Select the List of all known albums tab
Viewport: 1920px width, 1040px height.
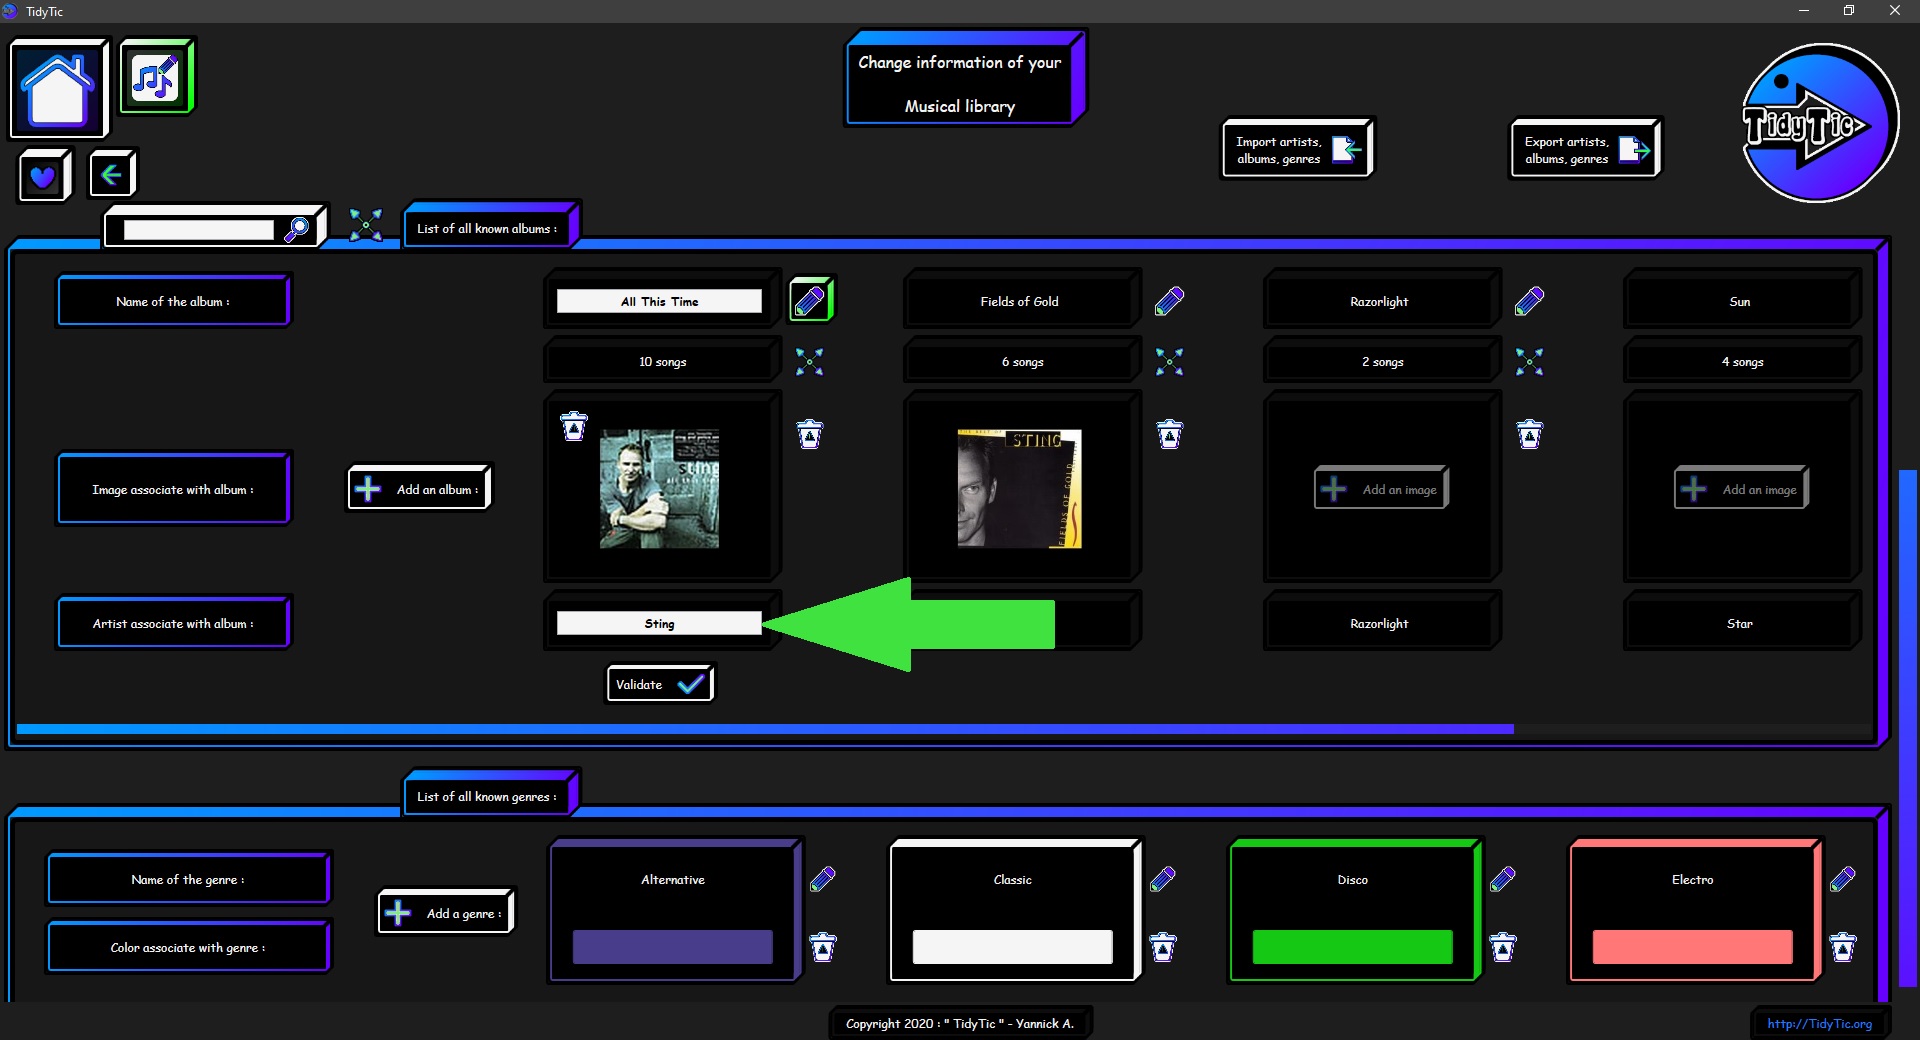click(x=488, y=228)
